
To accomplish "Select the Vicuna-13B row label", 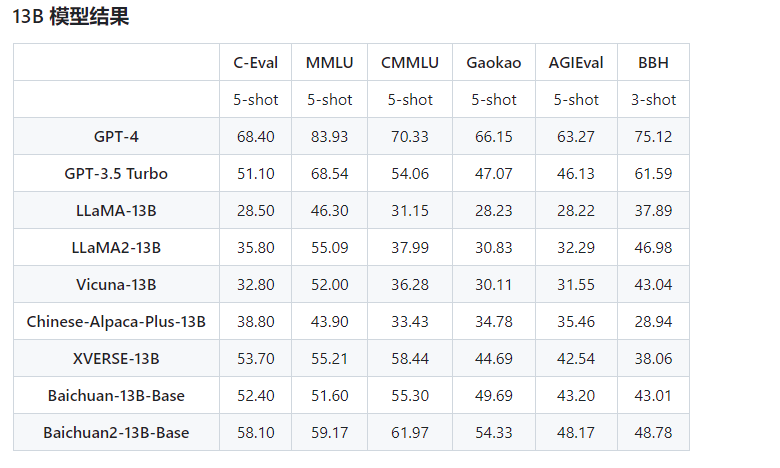I will pos(116,284).
